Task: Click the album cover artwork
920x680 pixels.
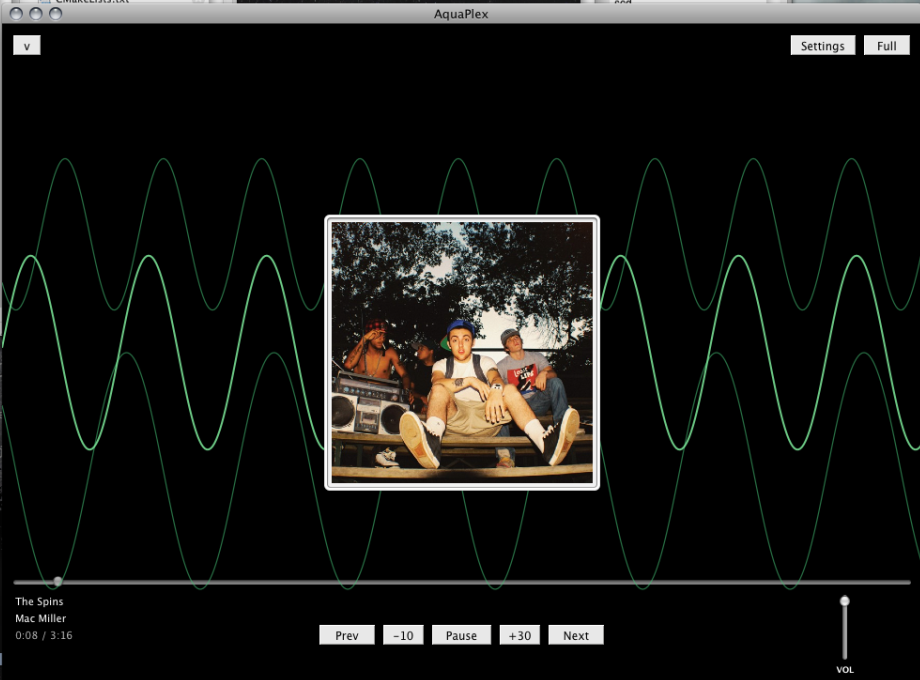Action: point(462,353)
